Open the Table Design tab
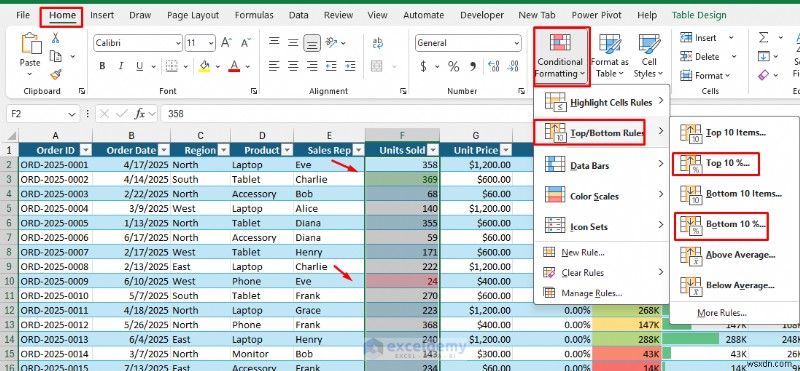This screenshot has width=800, height=371. click(x=699, y=15)
